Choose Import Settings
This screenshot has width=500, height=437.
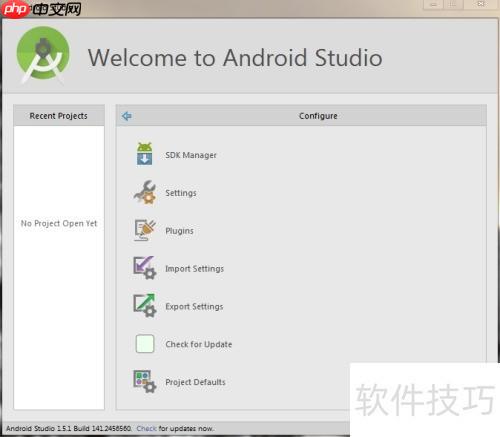195,269
